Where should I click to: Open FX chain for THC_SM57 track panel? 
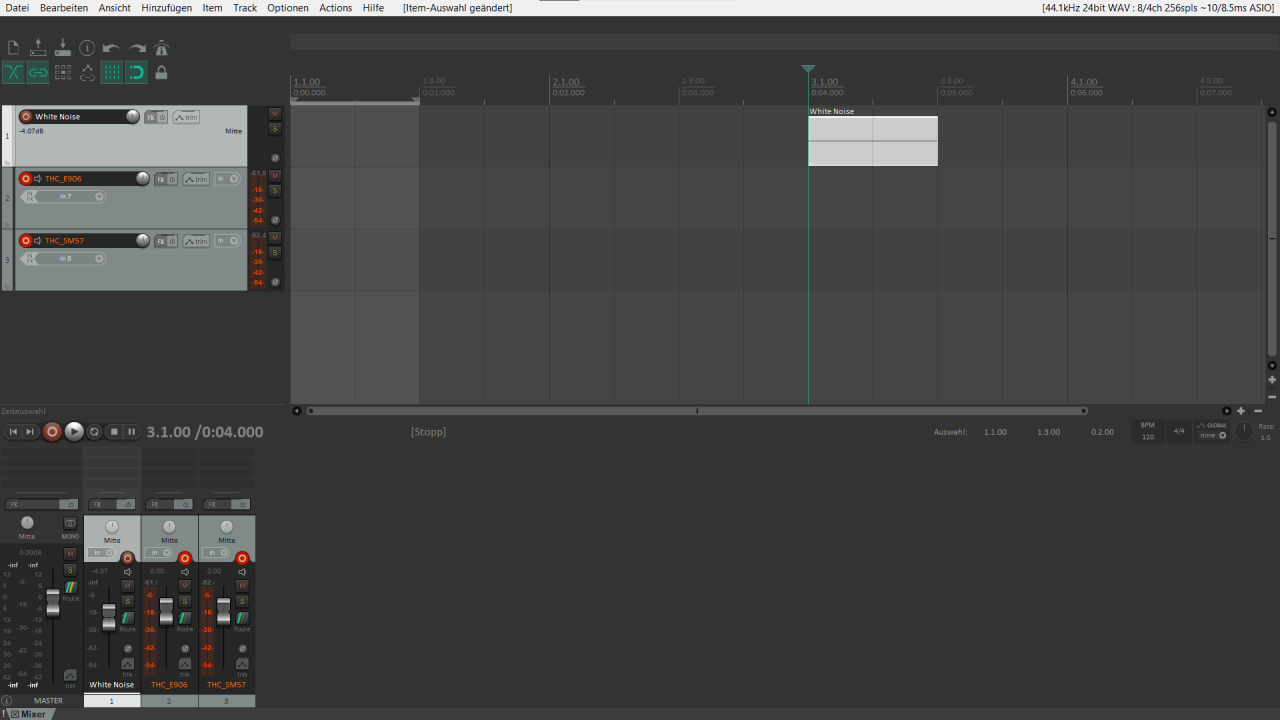160,241
